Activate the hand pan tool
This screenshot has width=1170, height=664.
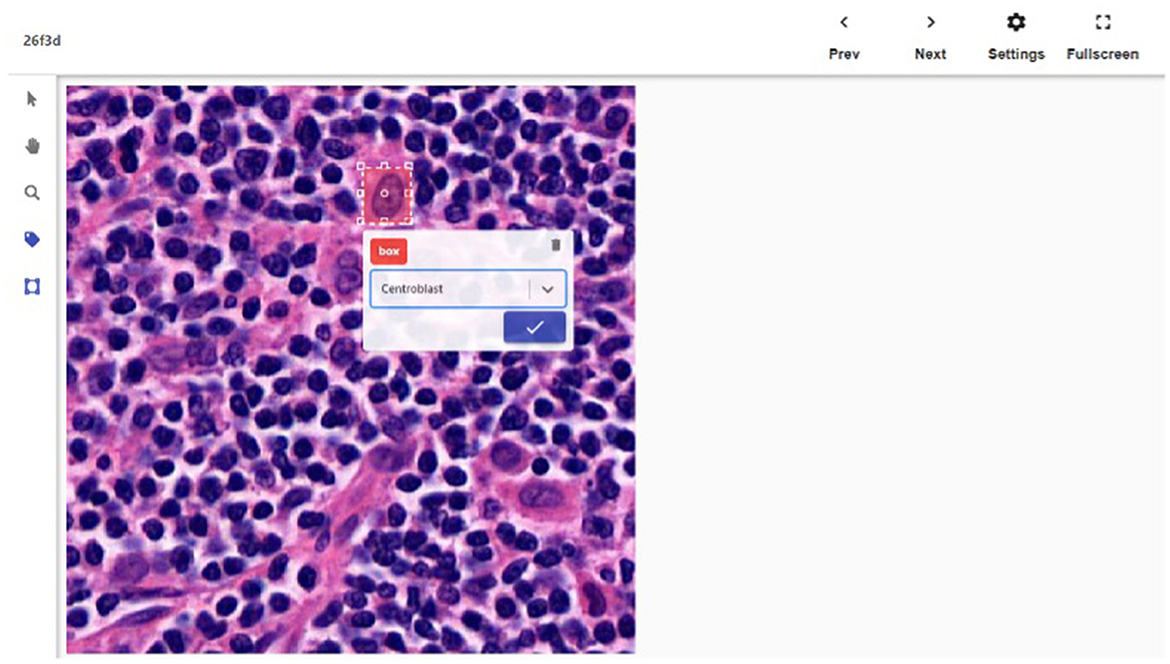tap(32, 146)
